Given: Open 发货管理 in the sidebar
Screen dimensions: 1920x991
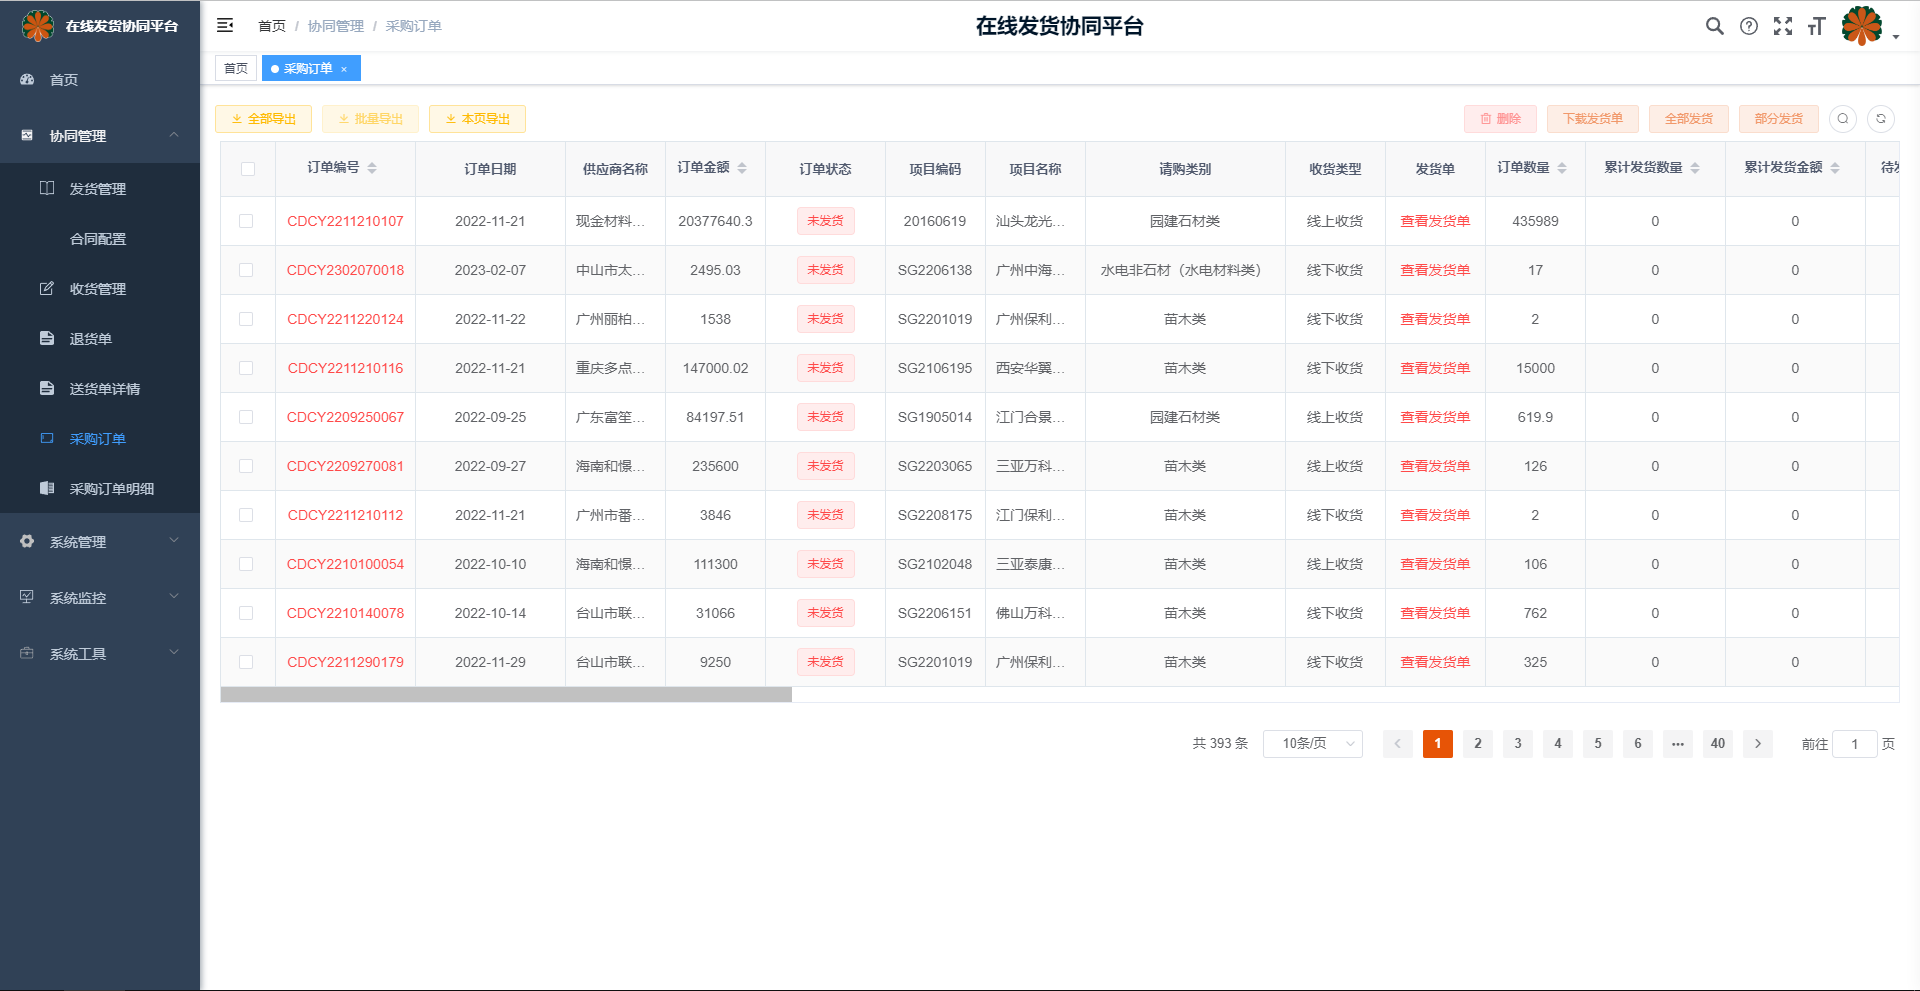Looking at the screenshot, I should click(x=97, y=189).
